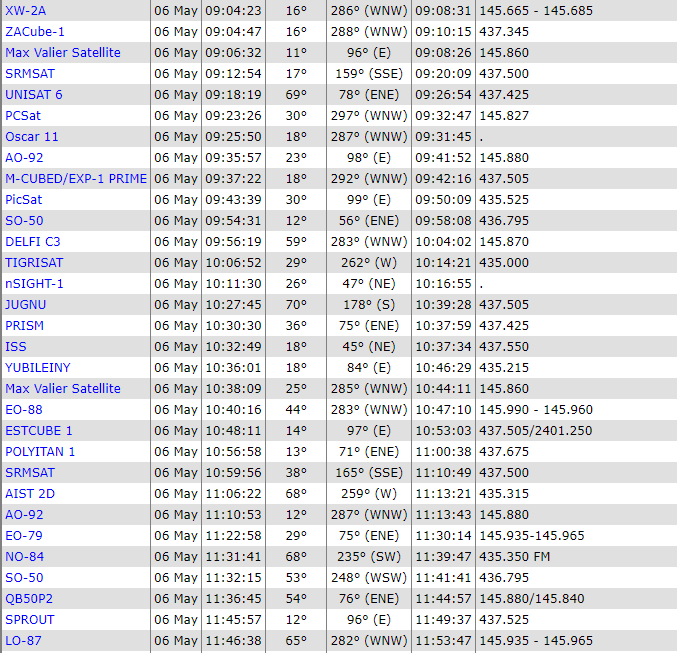
Task: Select the ISS pass link
Action: click(x=16, y=347)
